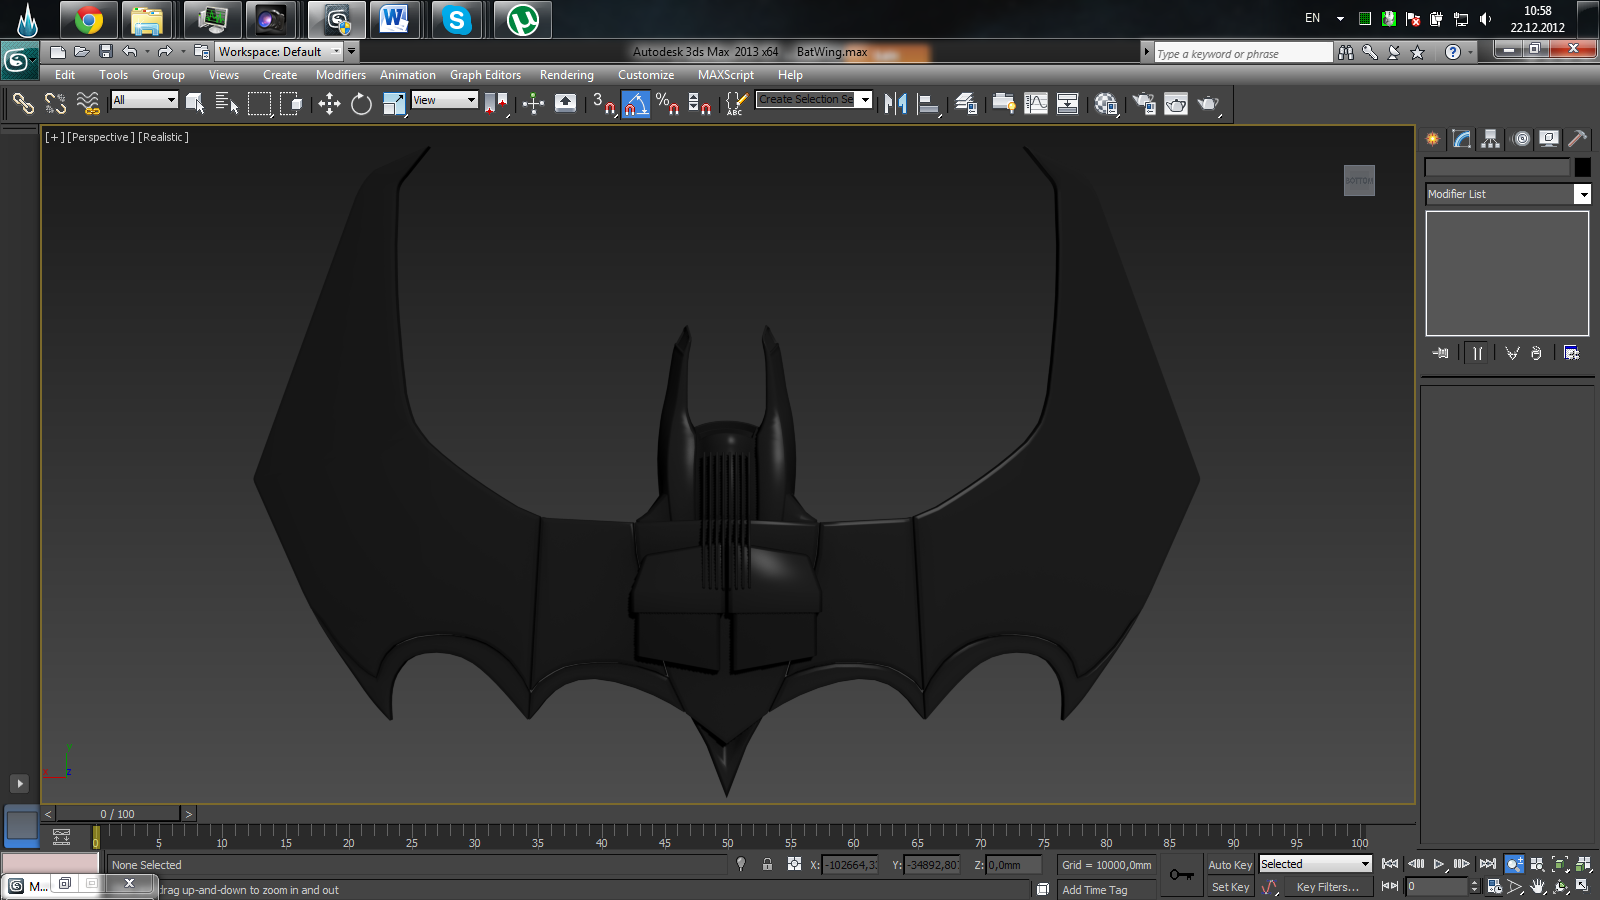Switch to the Modify command panel

(x=1462, y=139)
